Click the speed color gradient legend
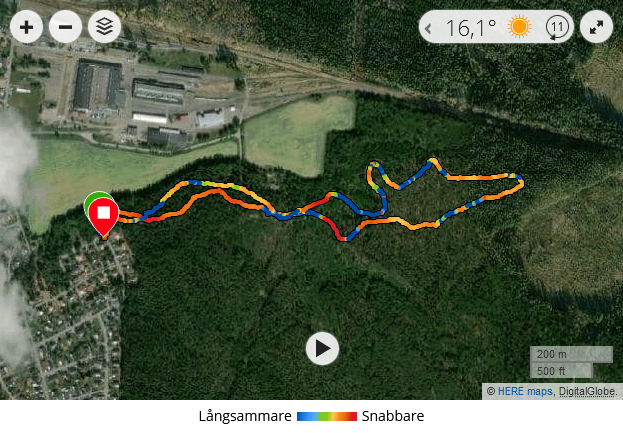 327,416
